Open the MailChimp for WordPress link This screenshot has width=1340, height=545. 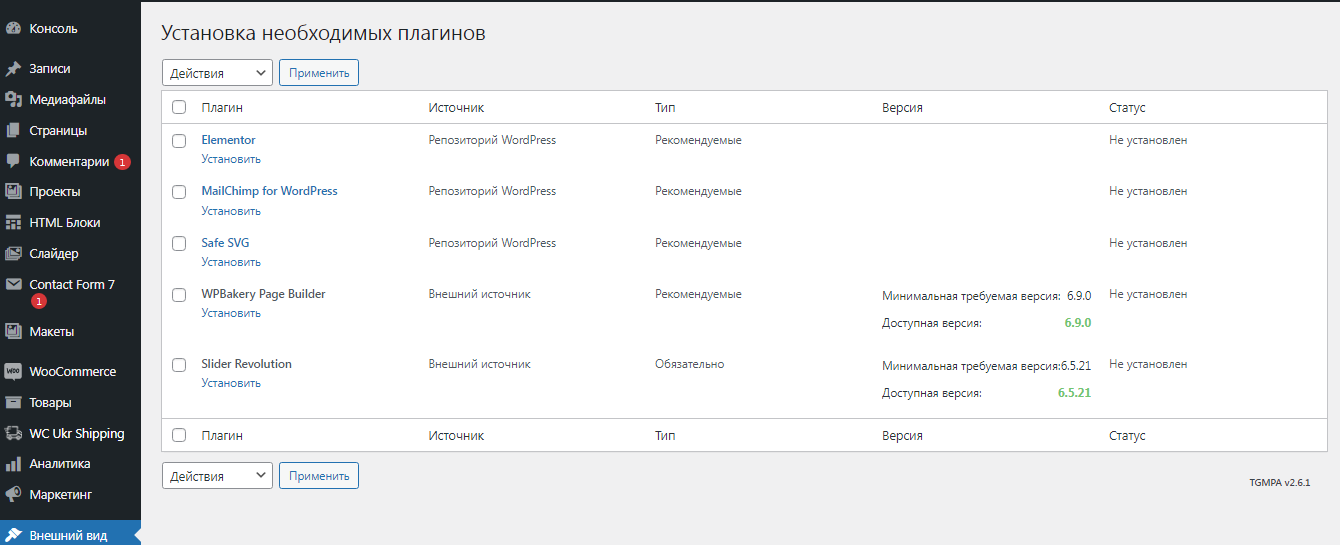(x=269, y=191)
